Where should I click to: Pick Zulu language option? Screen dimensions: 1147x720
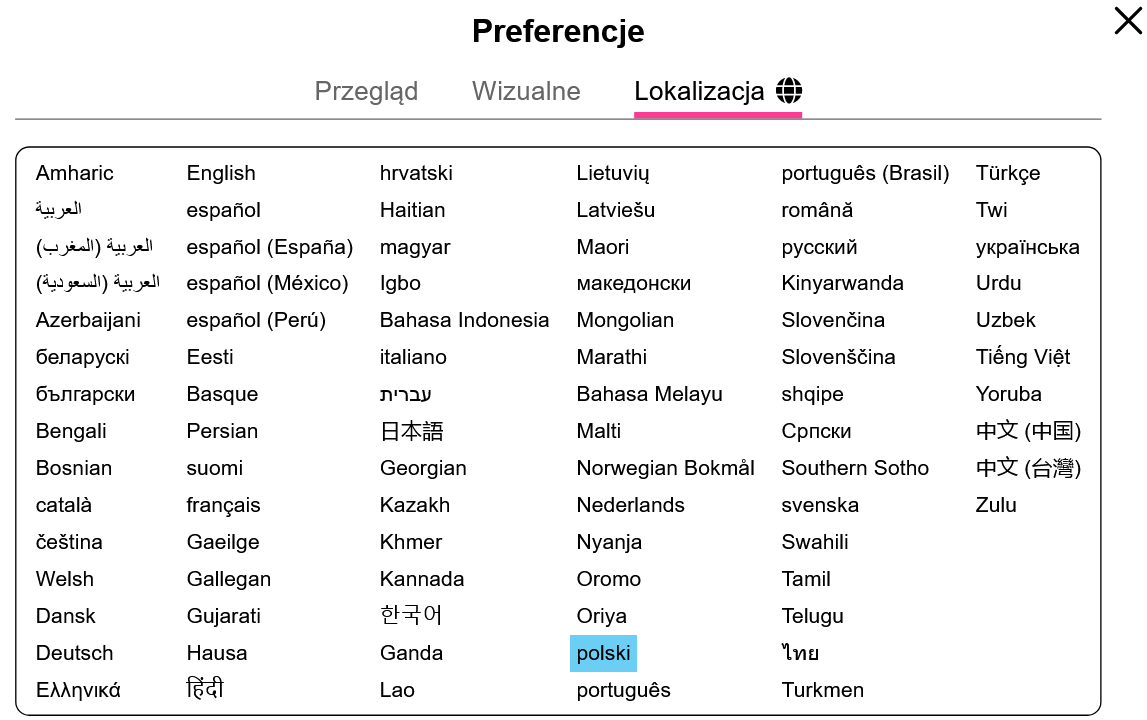[x=996, y=505]
